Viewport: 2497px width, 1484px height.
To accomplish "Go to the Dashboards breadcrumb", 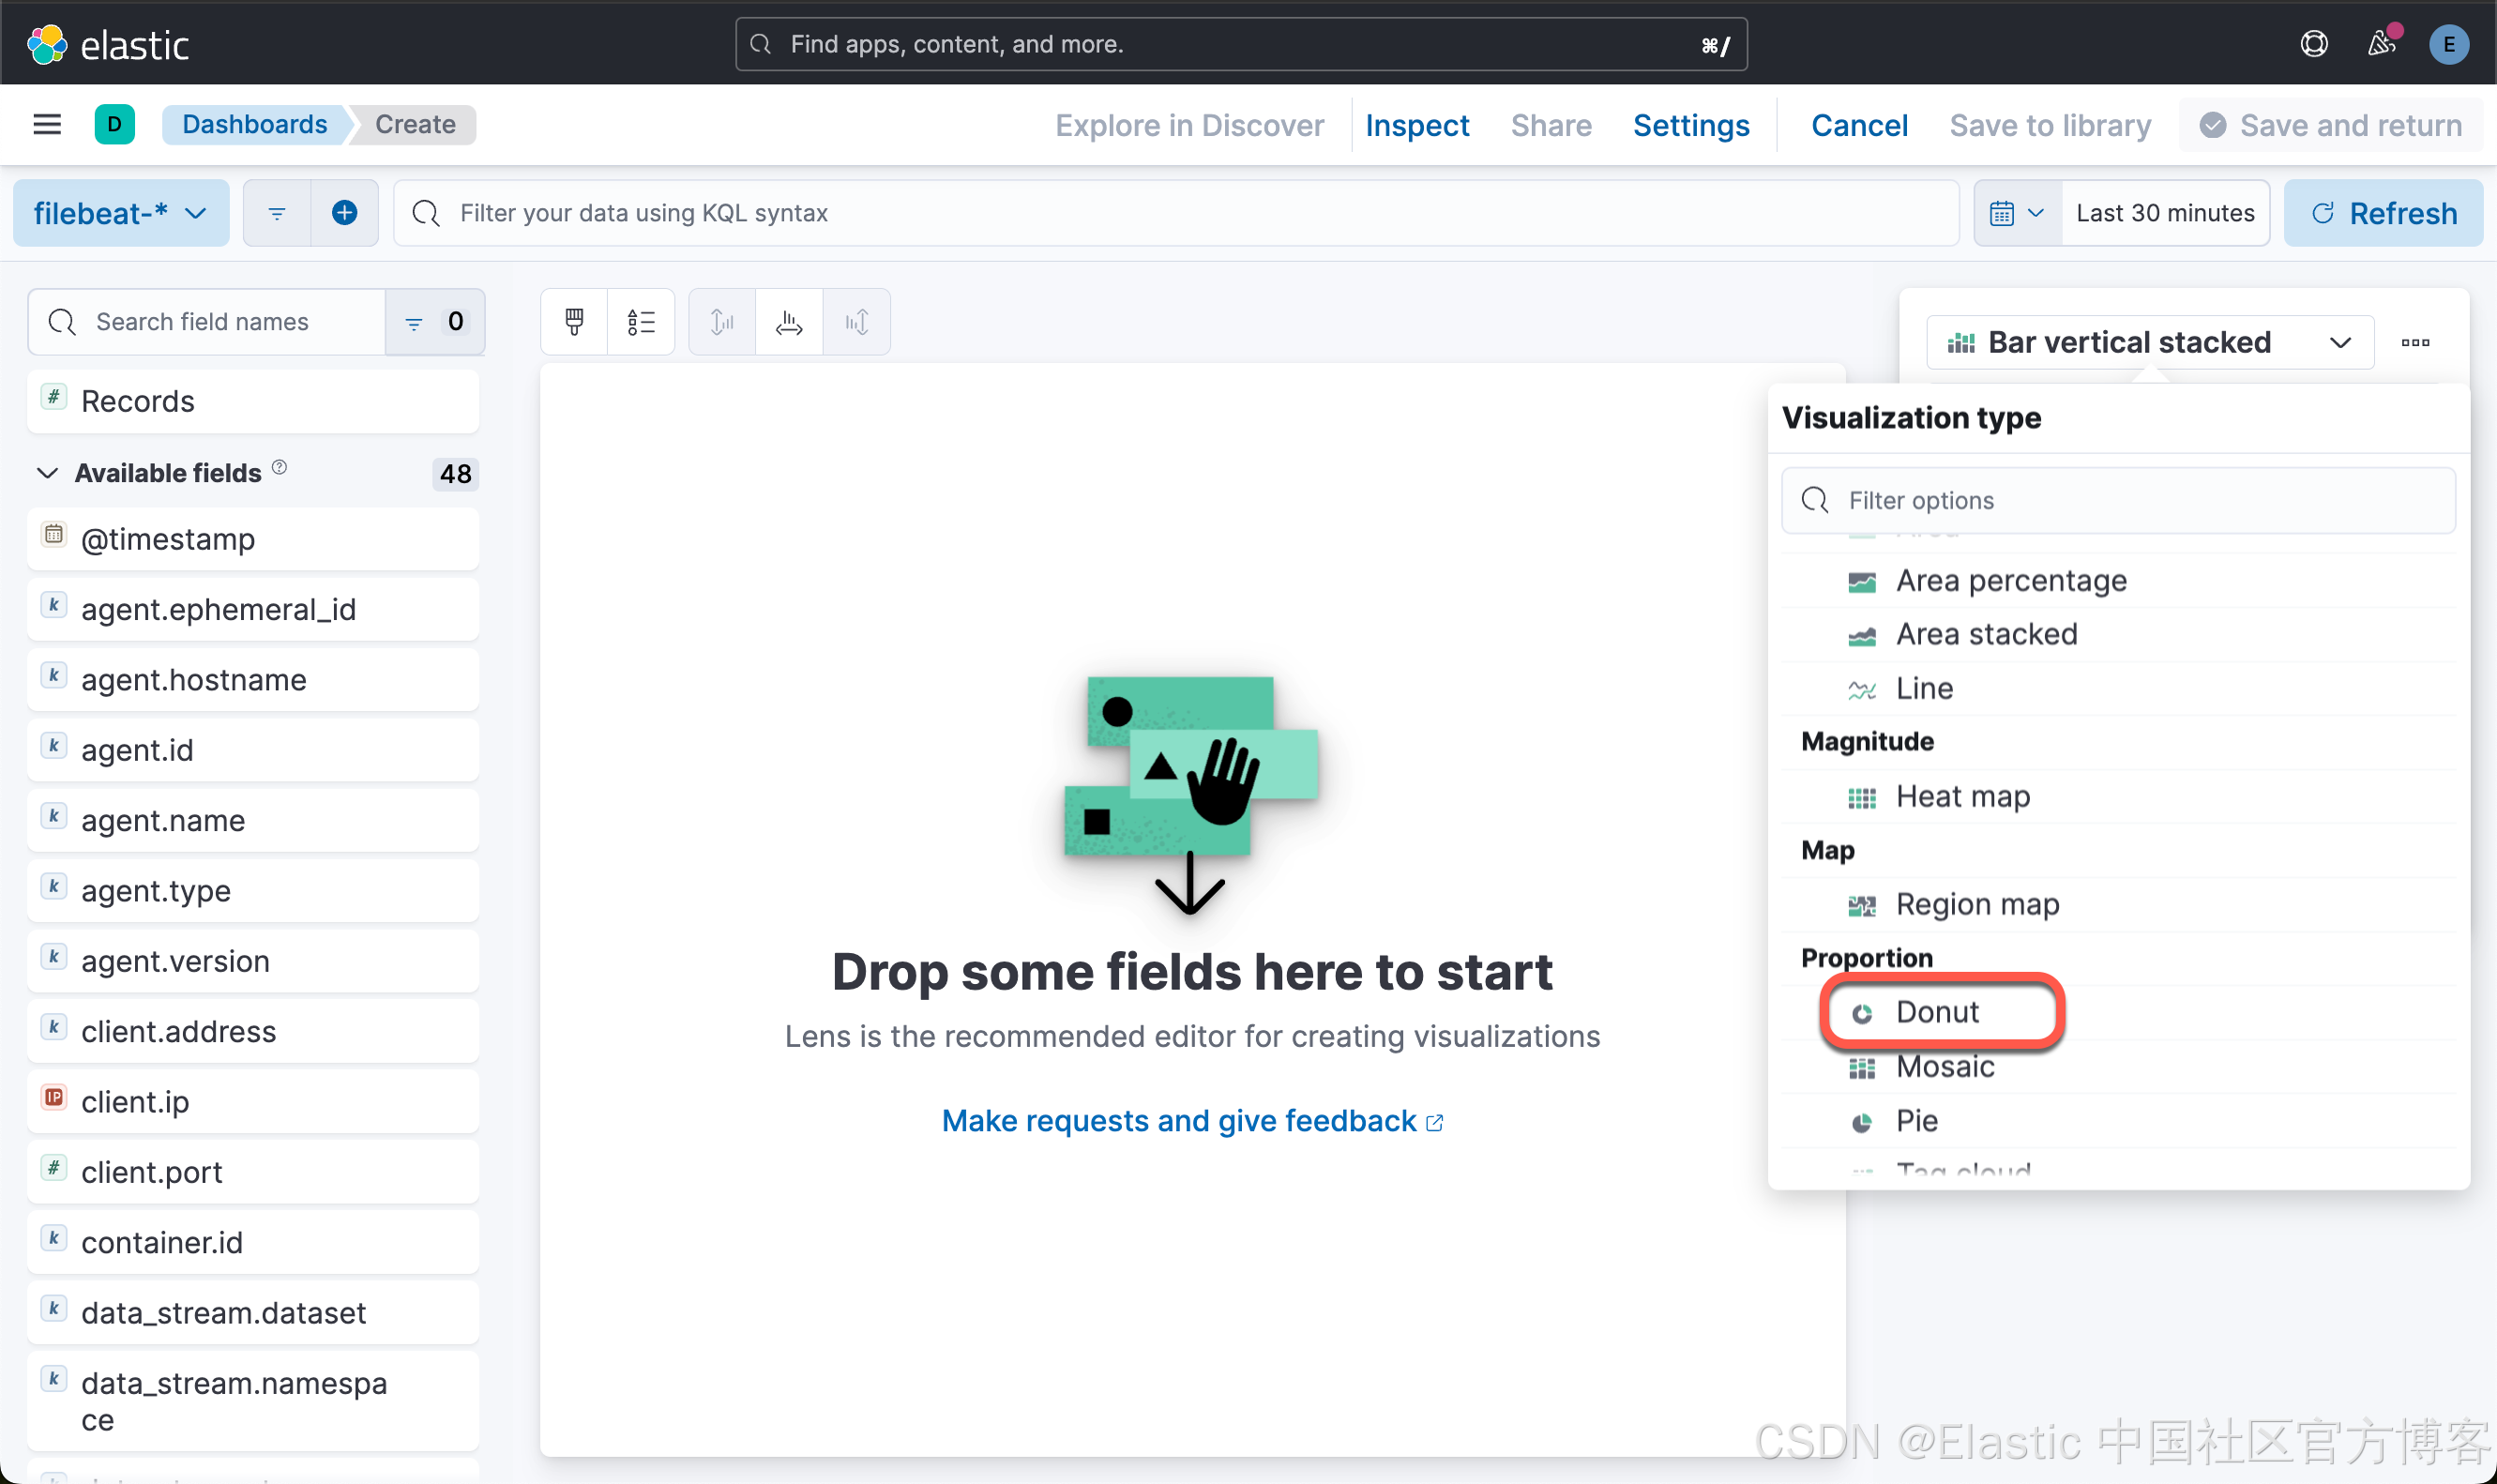I will (x=254, y=124).
